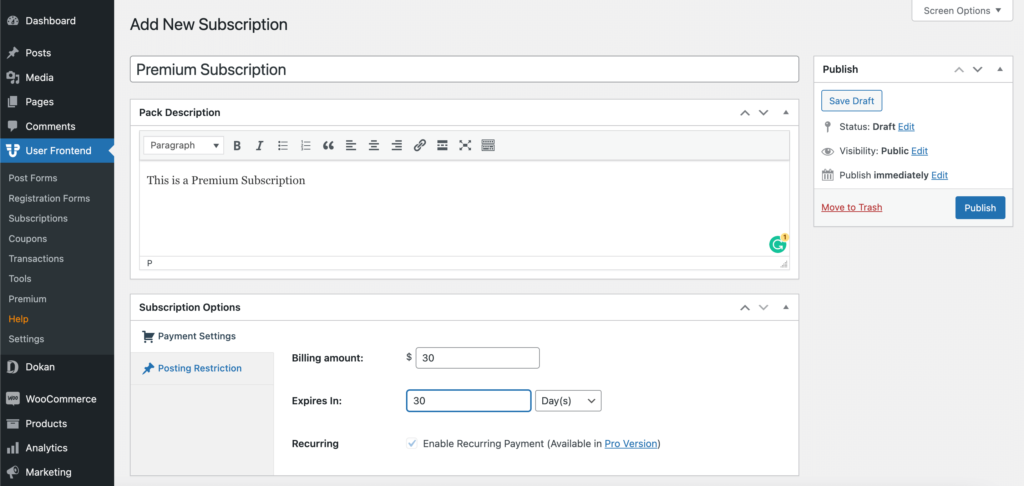Open the Pro Version link
The width and height of the screenshot is (1024, 486).
point(631,444)
